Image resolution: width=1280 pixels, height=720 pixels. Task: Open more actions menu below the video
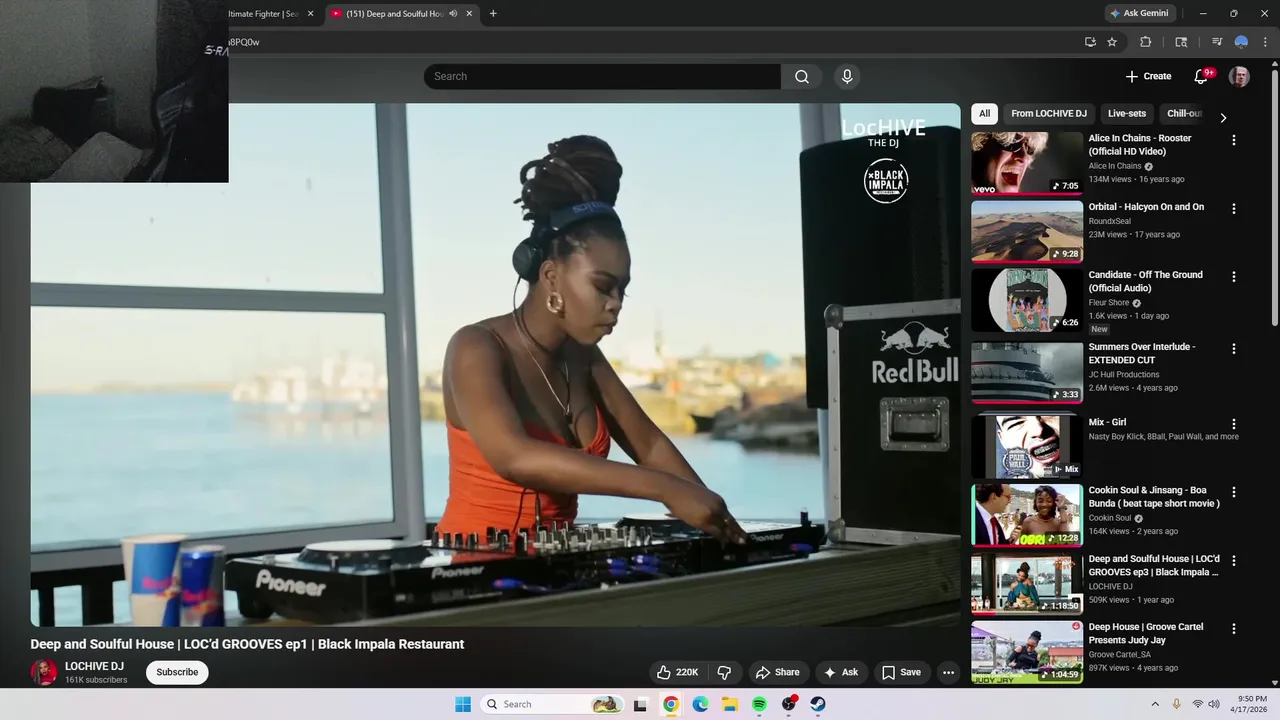[x=948, y=672]
